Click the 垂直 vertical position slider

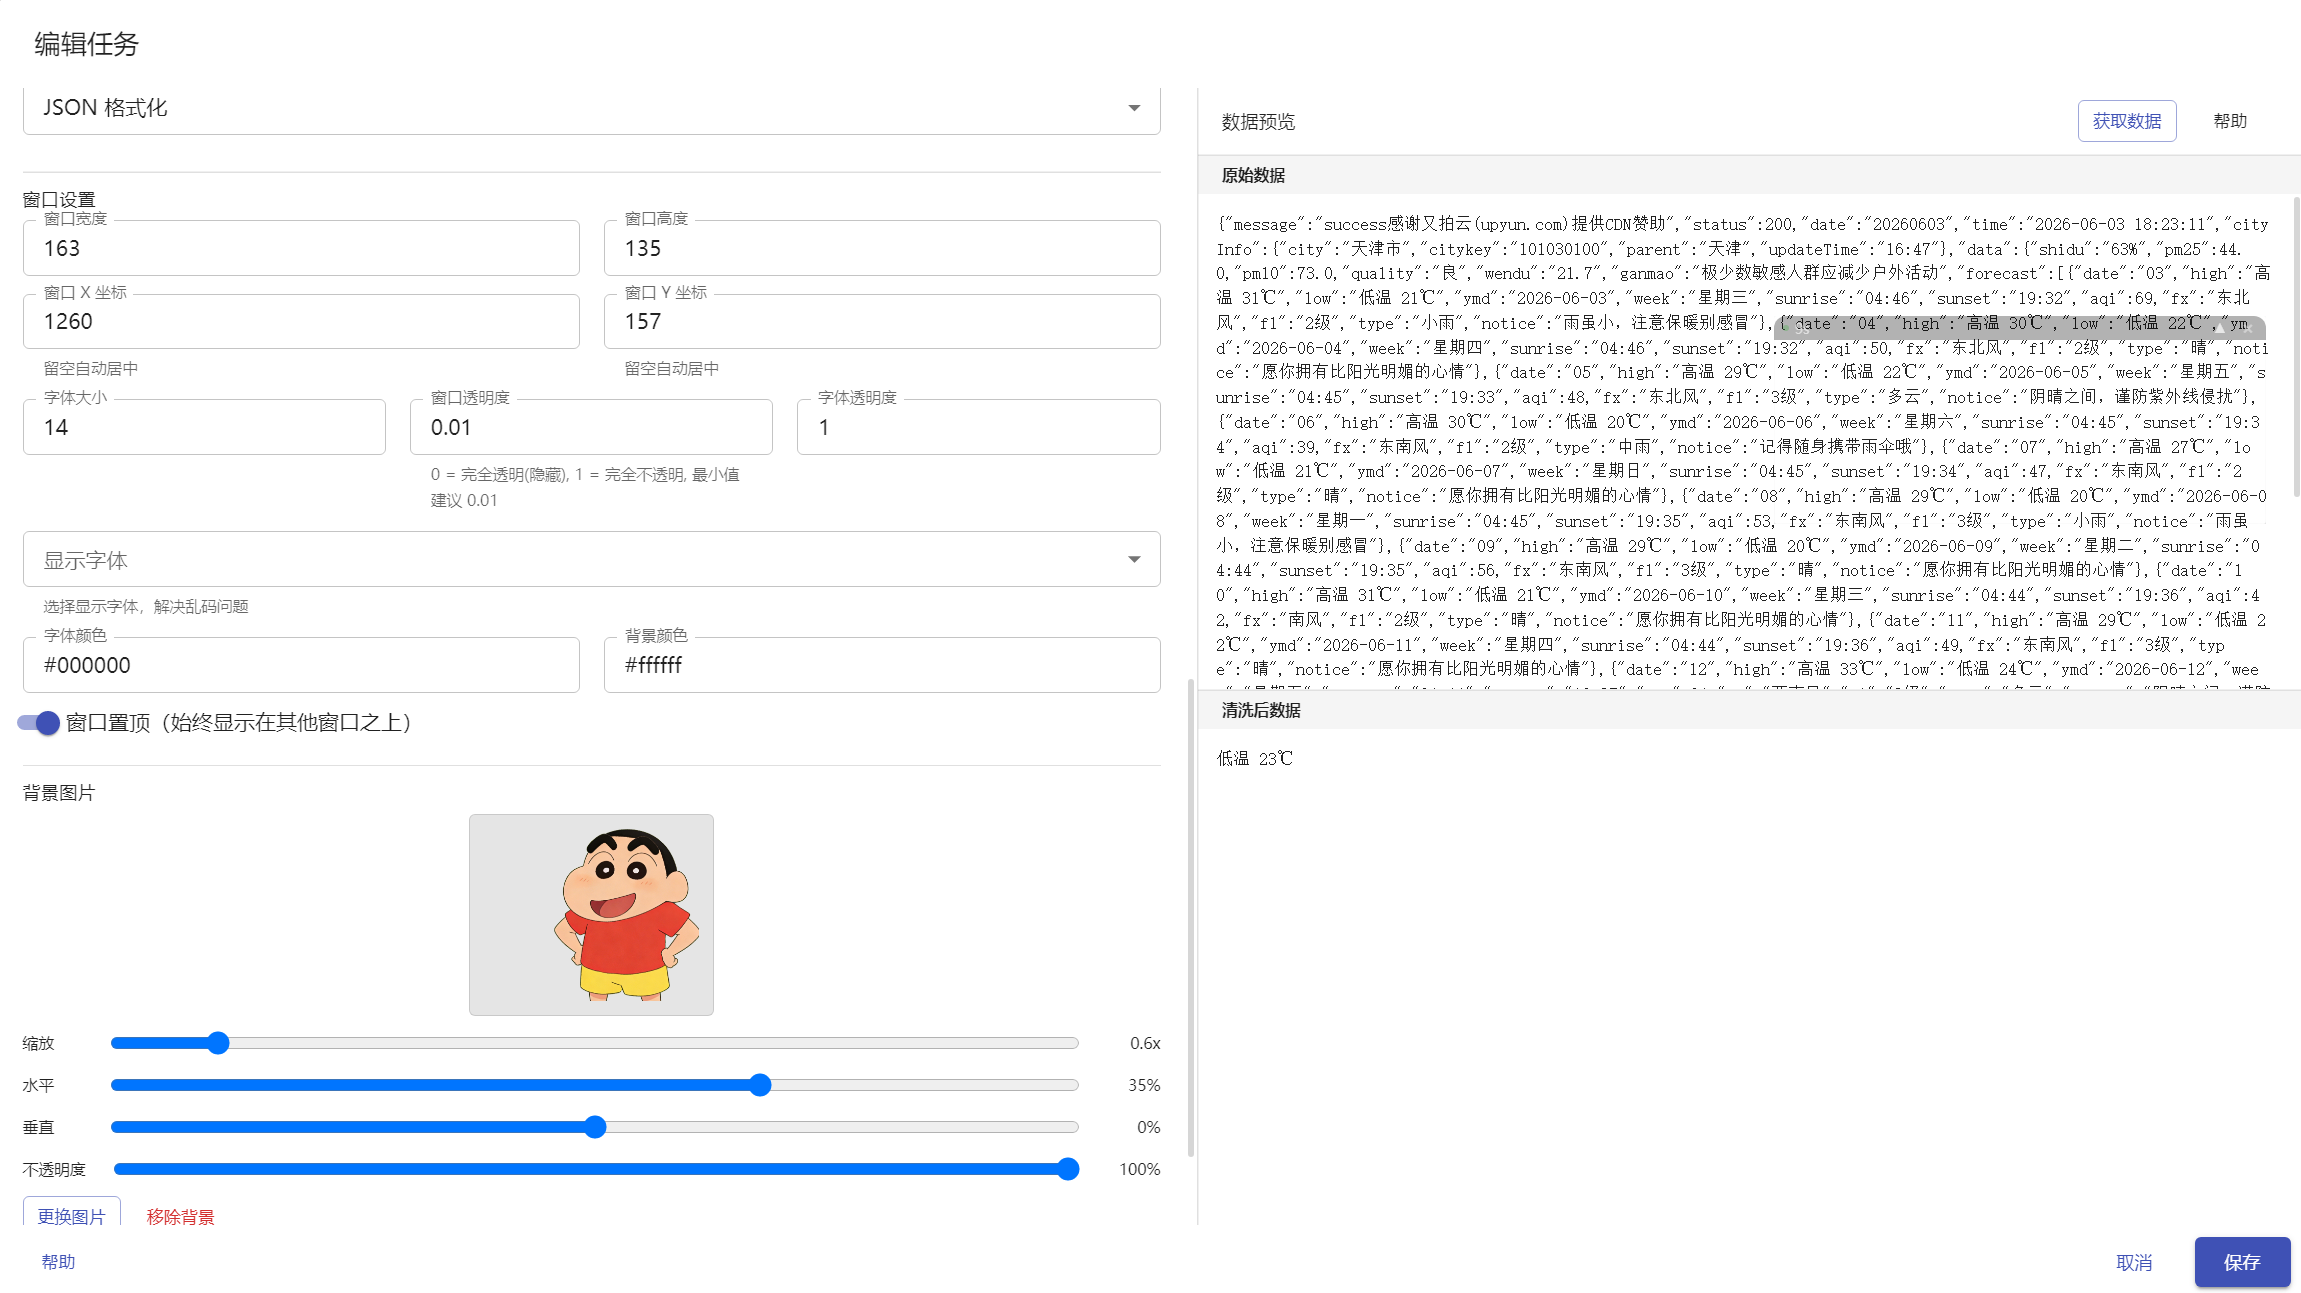tap(595, 1127)
